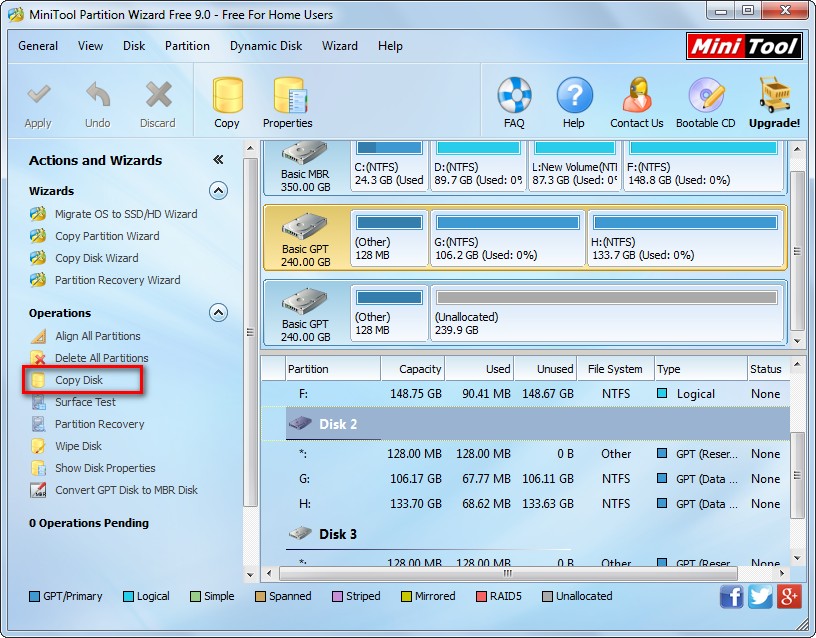Select the D:(NTFS) 89.7 GB partition block
This screenshot has width=816, height=638.
478,167
